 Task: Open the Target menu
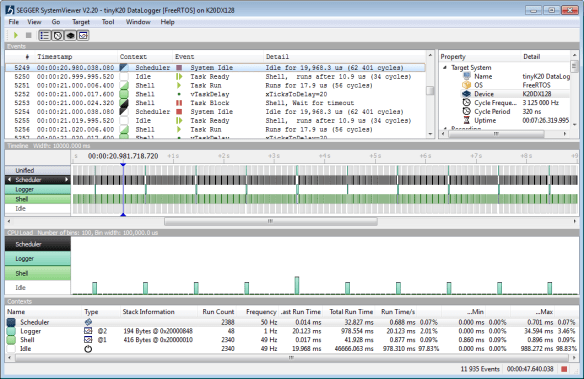[x=81, y=22]
